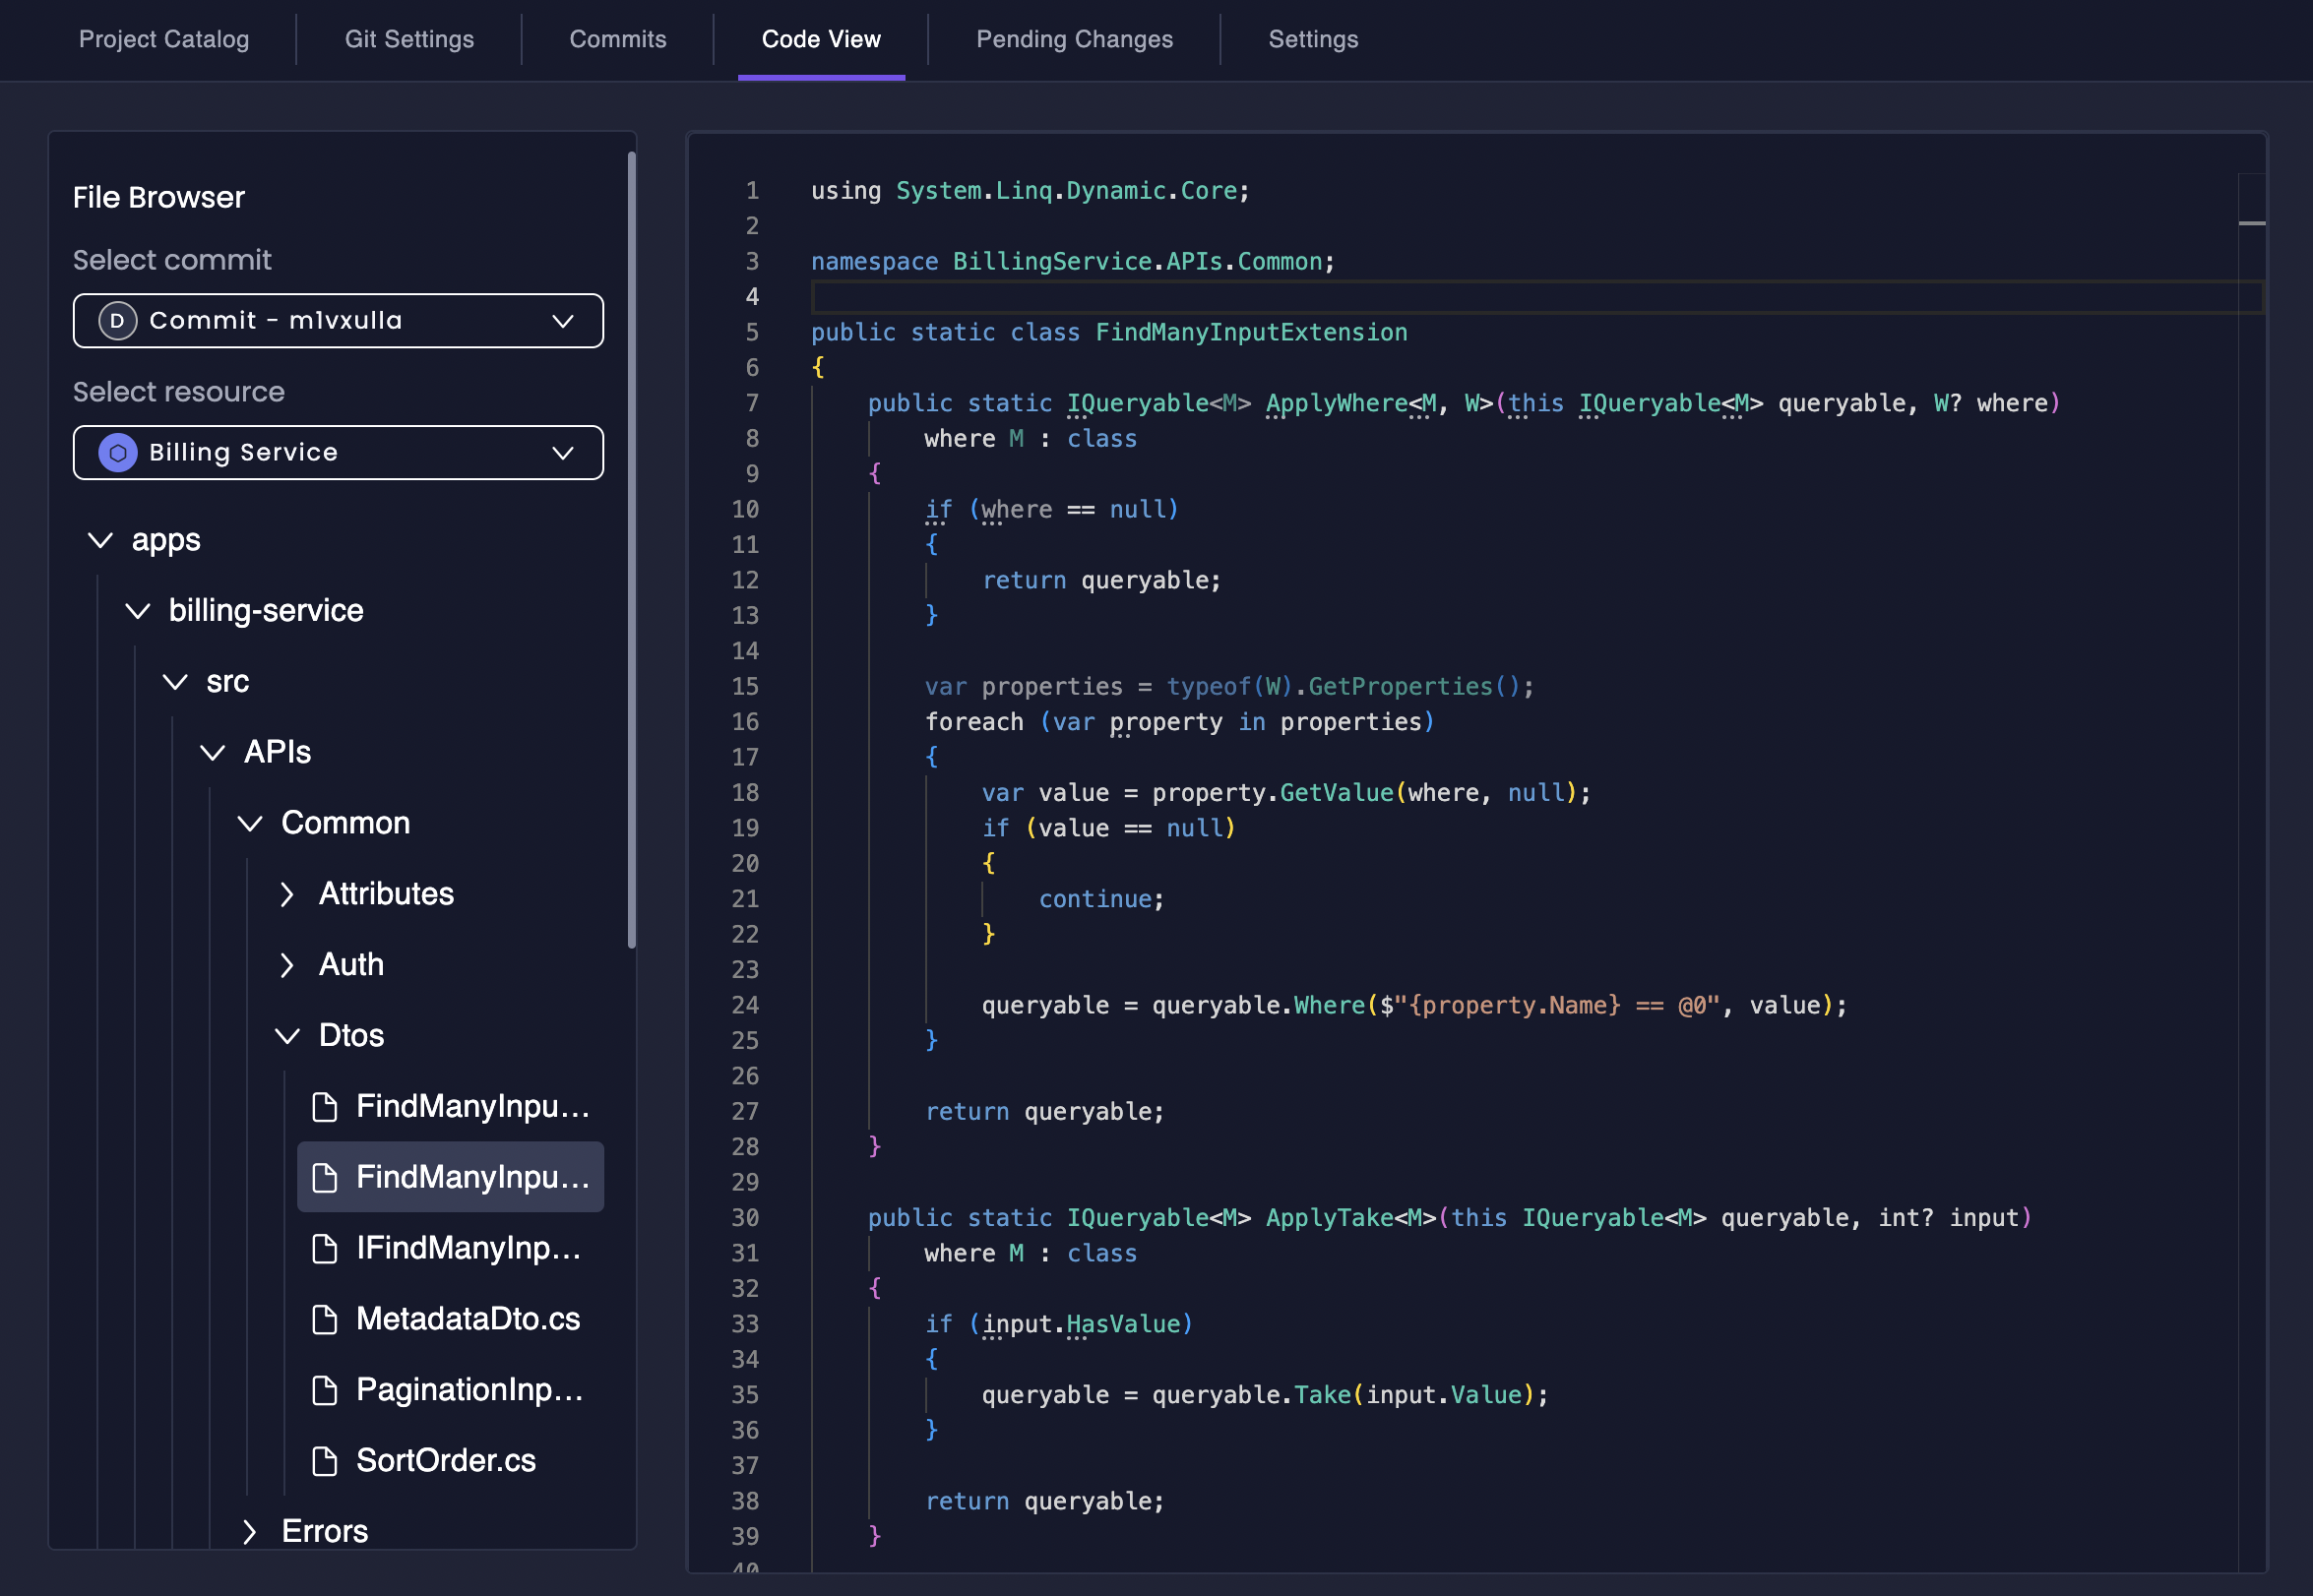Click the SortOrder.cs file icon
This screenshot has height=1596, width=2313.
coord(324,1461)
